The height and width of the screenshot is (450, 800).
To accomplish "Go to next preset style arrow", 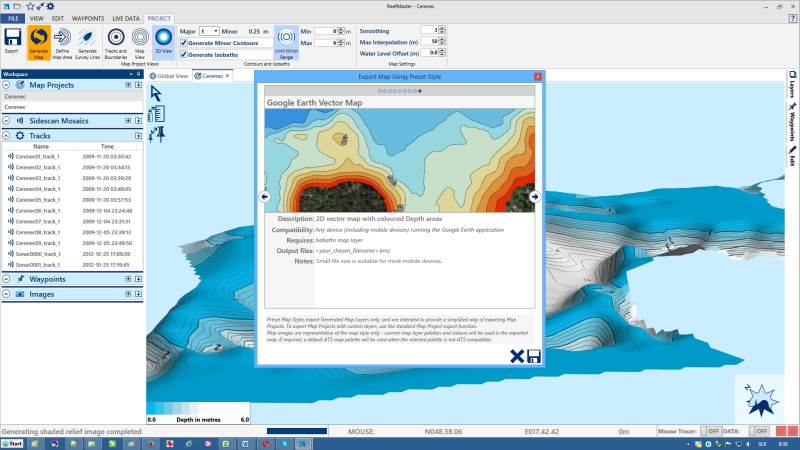I will pyautogui.click(x=535, y=197).
